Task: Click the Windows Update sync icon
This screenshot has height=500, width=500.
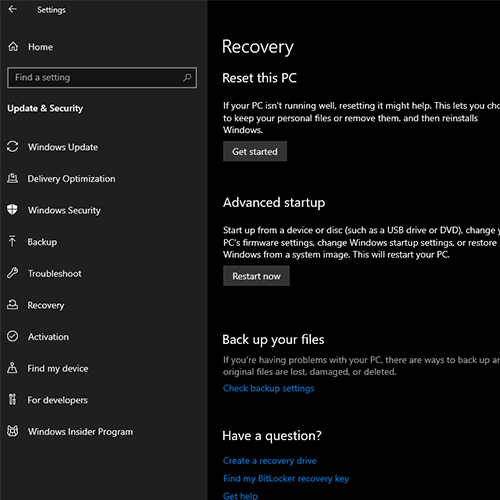Action: (x=13, y=147)
